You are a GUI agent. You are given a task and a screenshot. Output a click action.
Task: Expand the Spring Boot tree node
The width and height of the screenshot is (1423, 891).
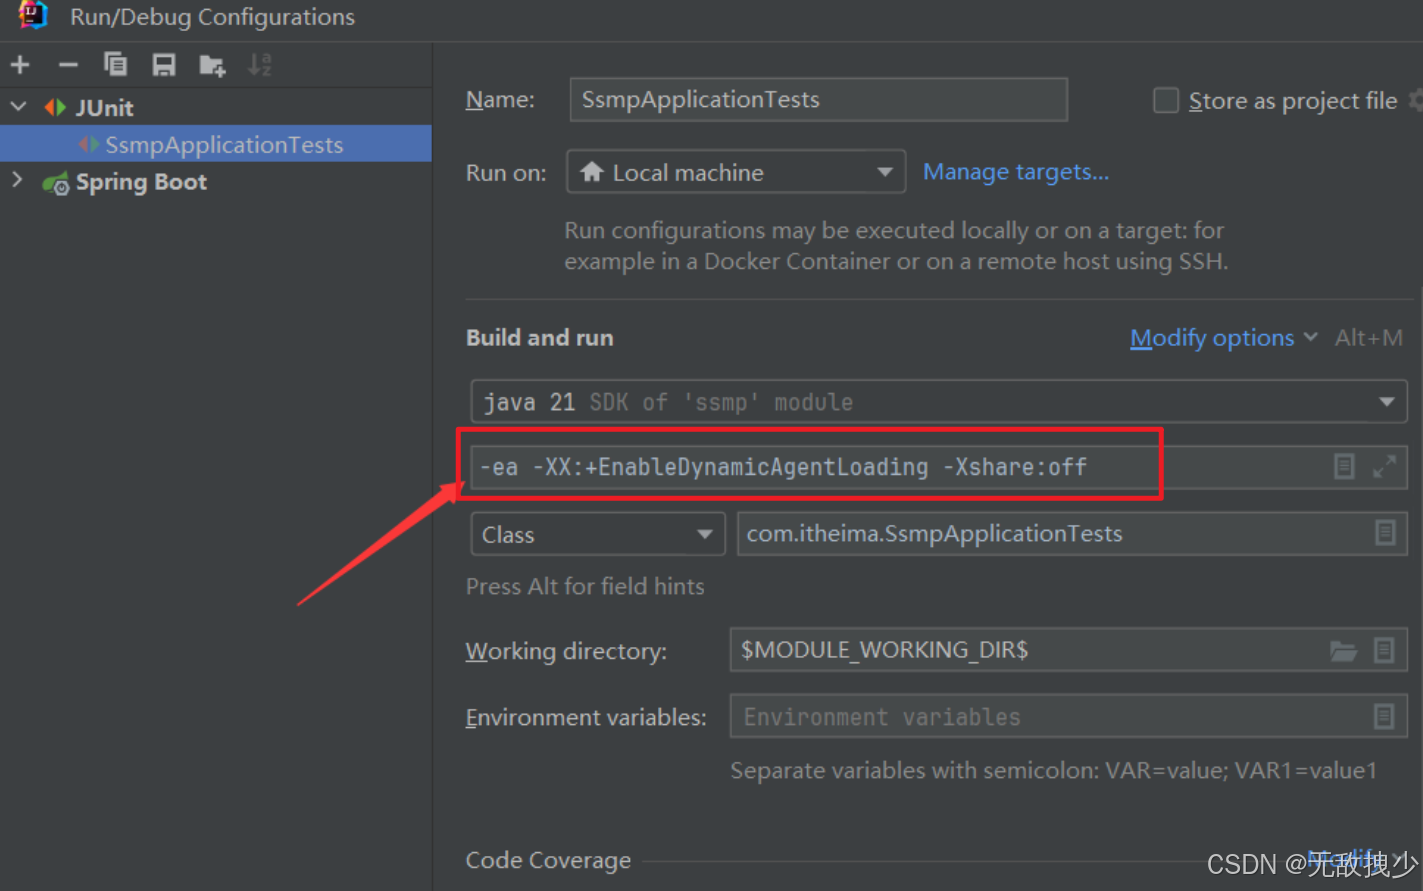[x=17, y=182]
